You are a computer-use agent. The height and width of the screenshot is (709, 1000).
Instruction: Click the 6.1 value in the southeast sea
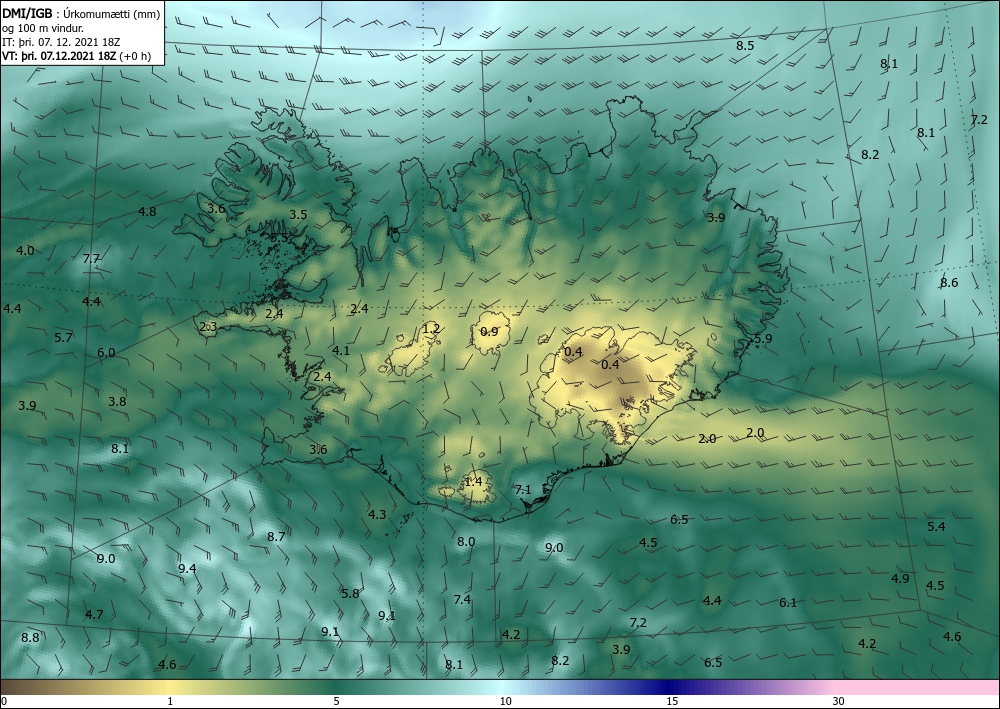(x=788, y=603)
